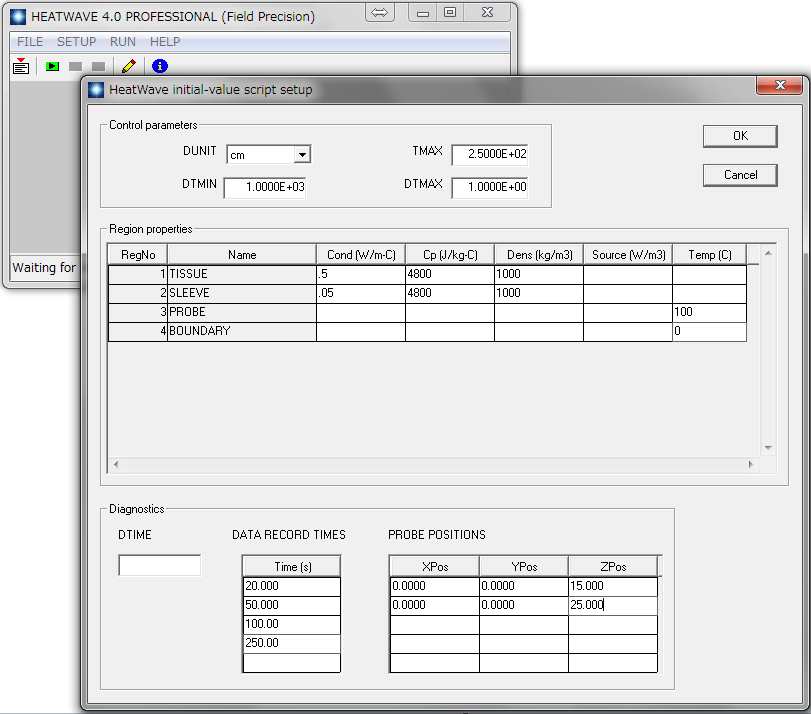Confirm the setup with OK

(740, 136)
